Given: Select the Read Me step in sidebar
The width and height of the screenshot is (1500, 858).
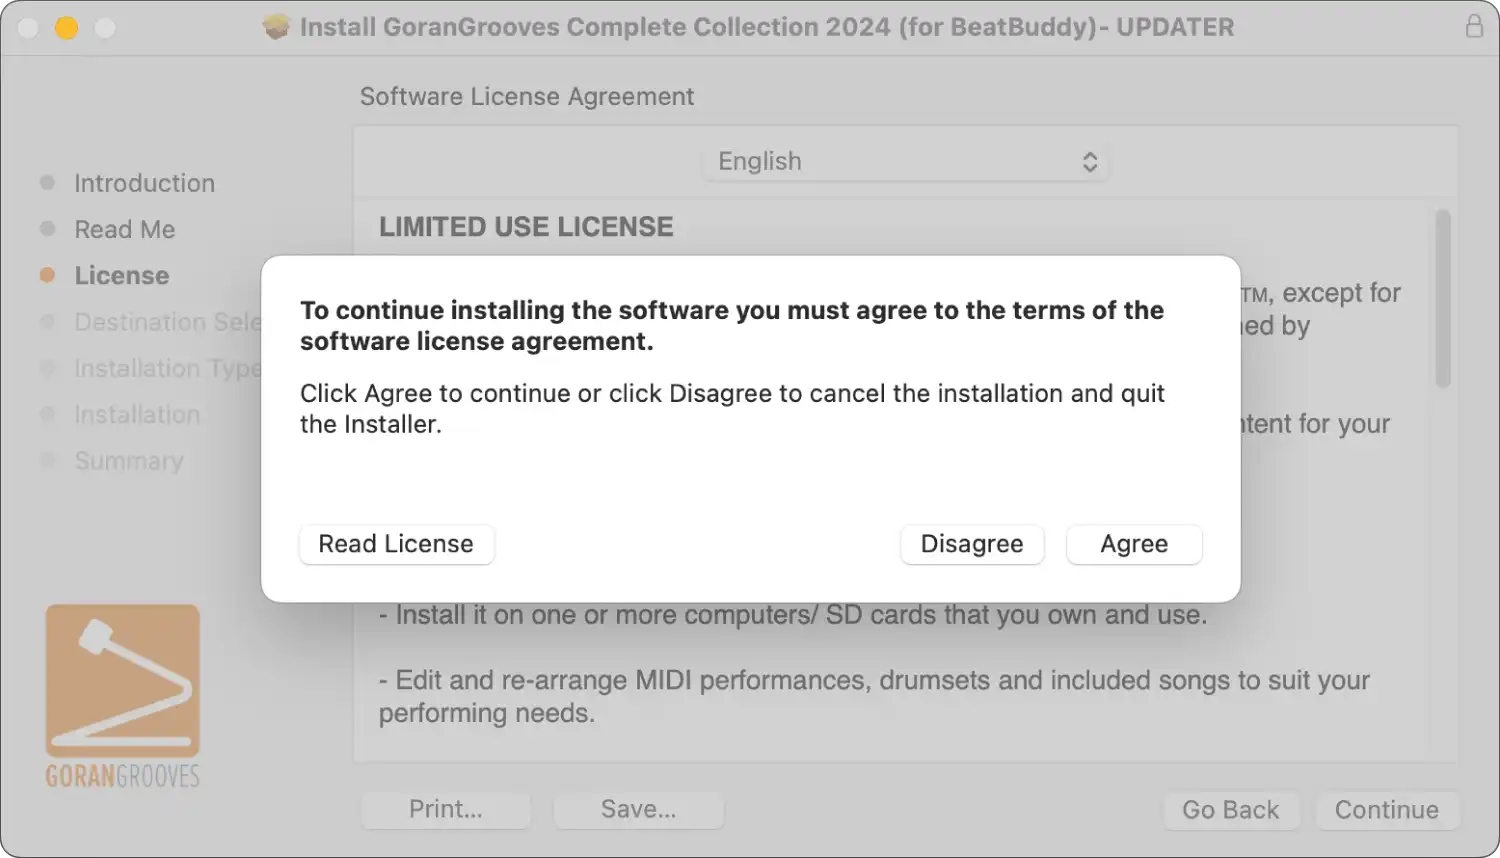Looking at the screenshot, I should coord(124,229).
